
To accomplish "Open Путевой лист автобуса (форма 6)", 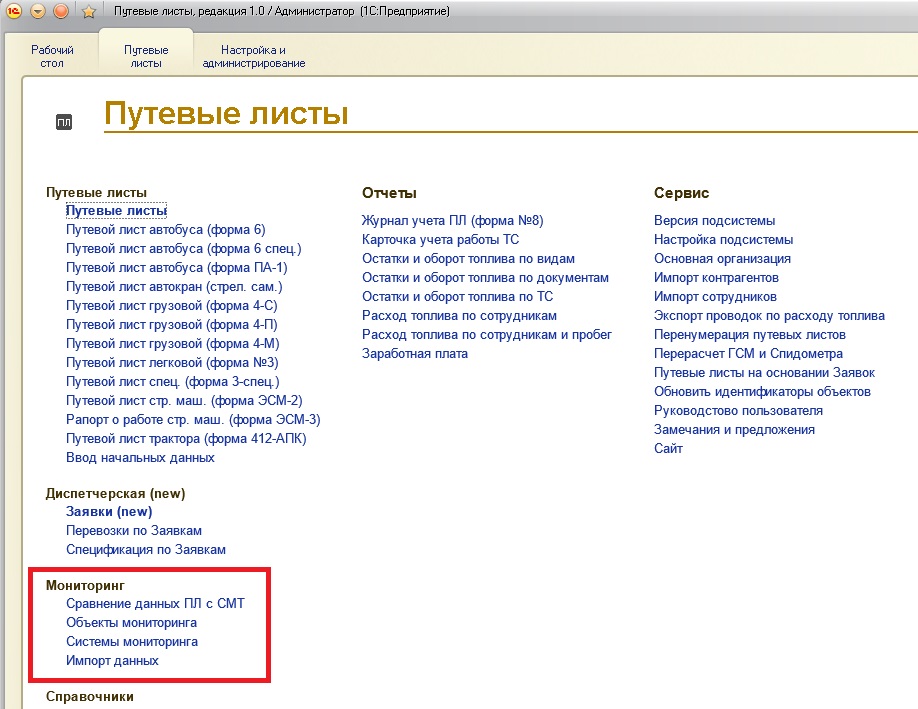I will click(165, 230).
